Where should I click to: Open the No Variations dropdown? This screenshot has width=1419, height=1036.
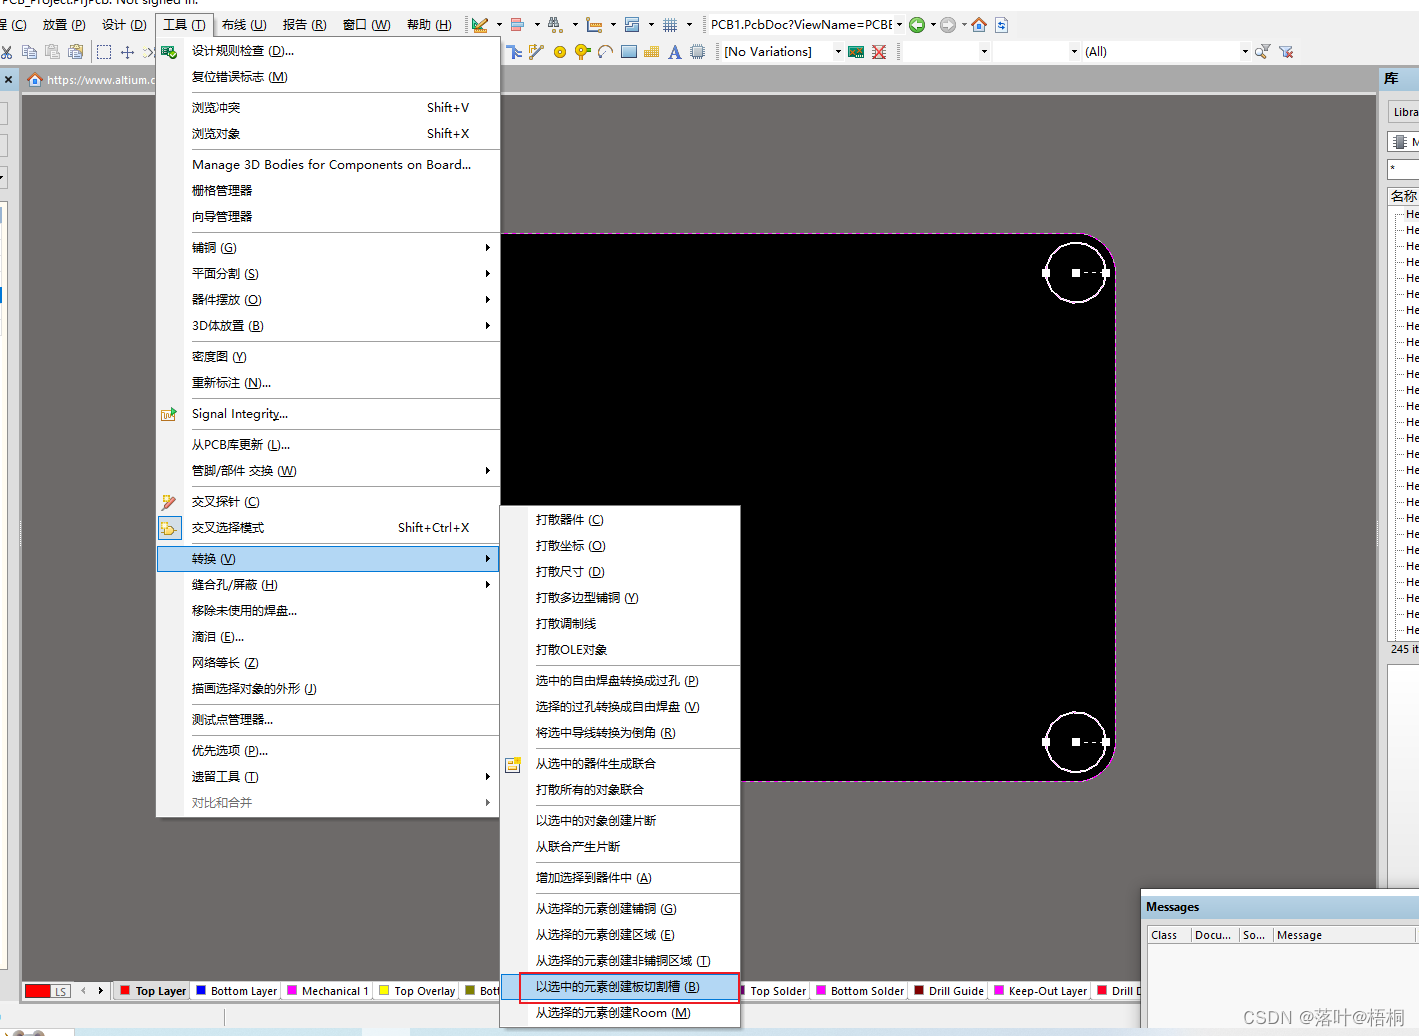pyautogui.click(x=838, y=52)
